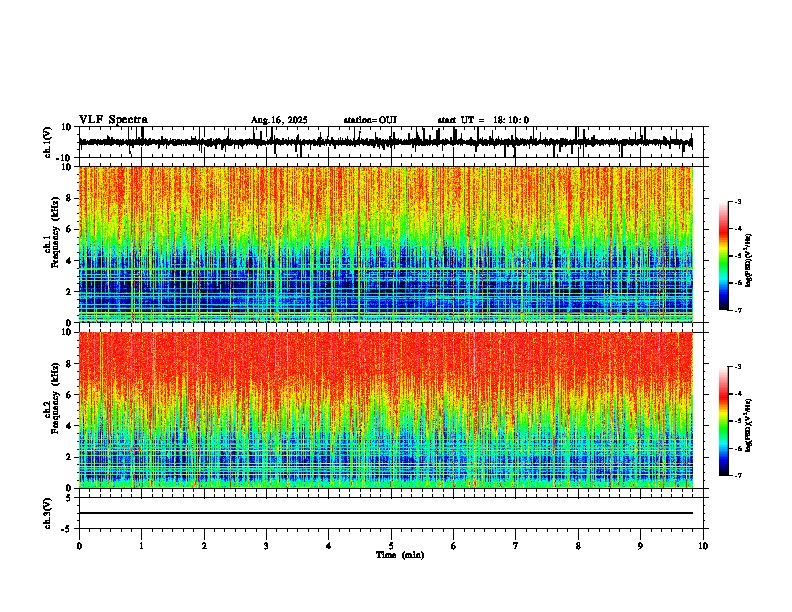Click the time axis tick label '0'

pos(79,546)
